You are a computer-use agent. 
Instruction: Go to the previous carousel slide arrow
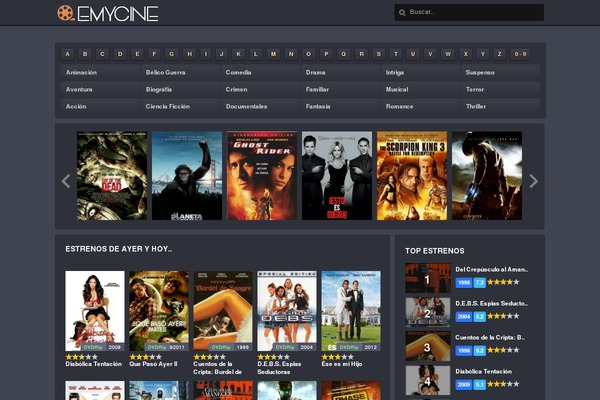tap(66, 181)
